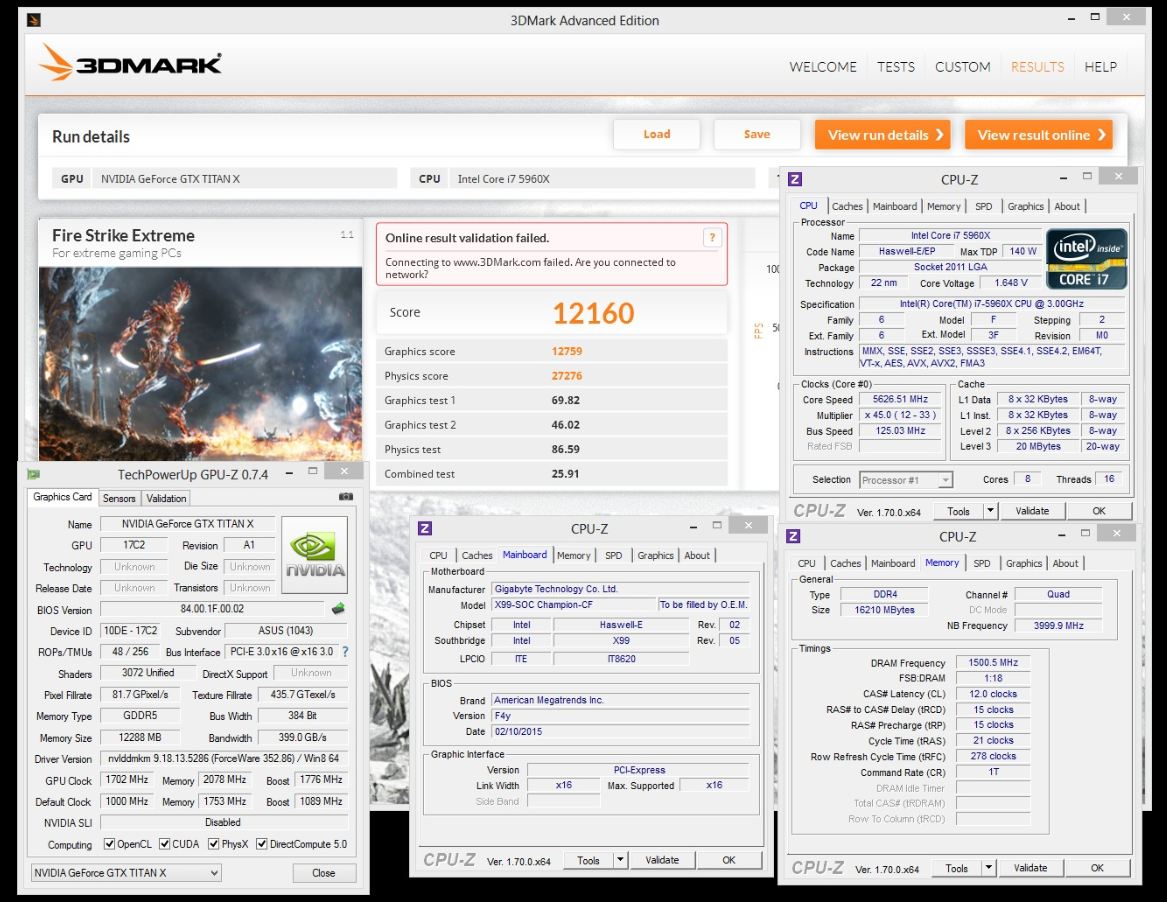Click OK in the CPU-Z Memory window

tap(1097, 868)
